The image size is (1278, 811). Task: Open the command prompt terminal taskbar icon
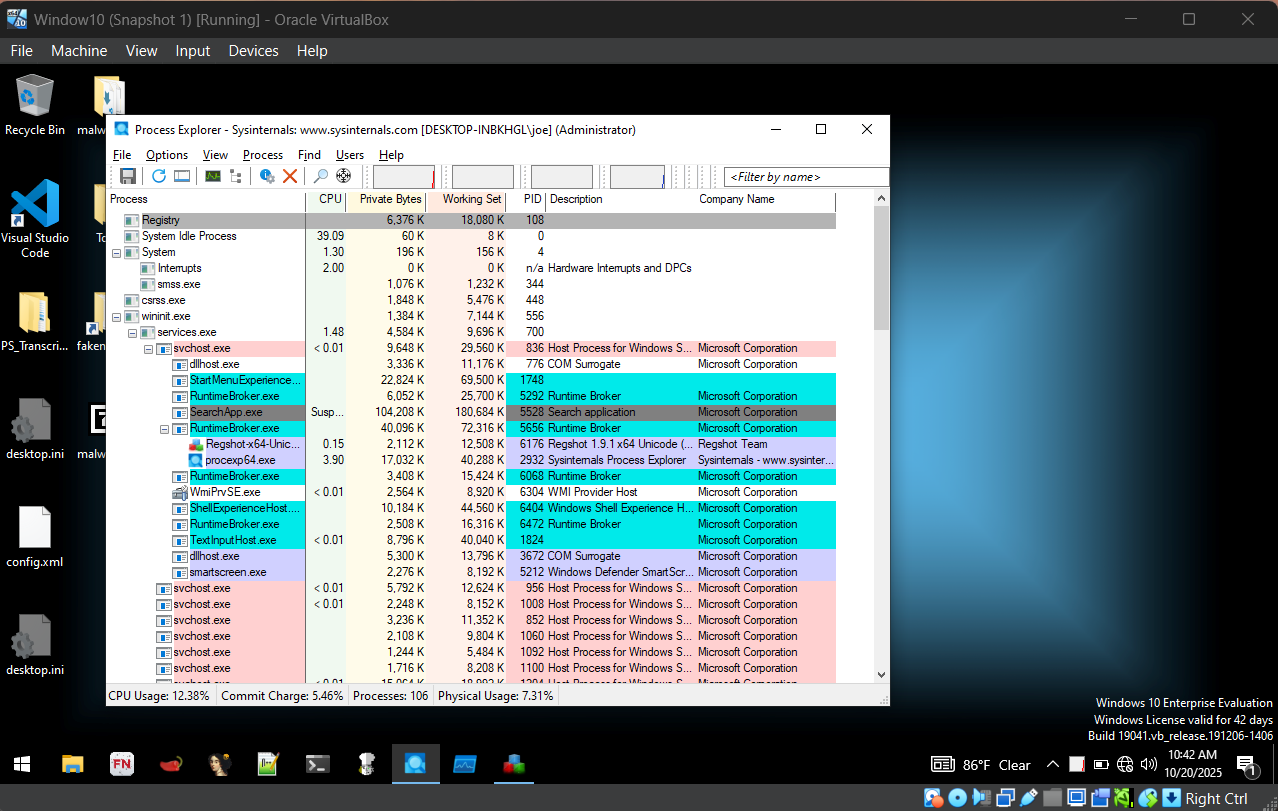[x=317, y=764]
